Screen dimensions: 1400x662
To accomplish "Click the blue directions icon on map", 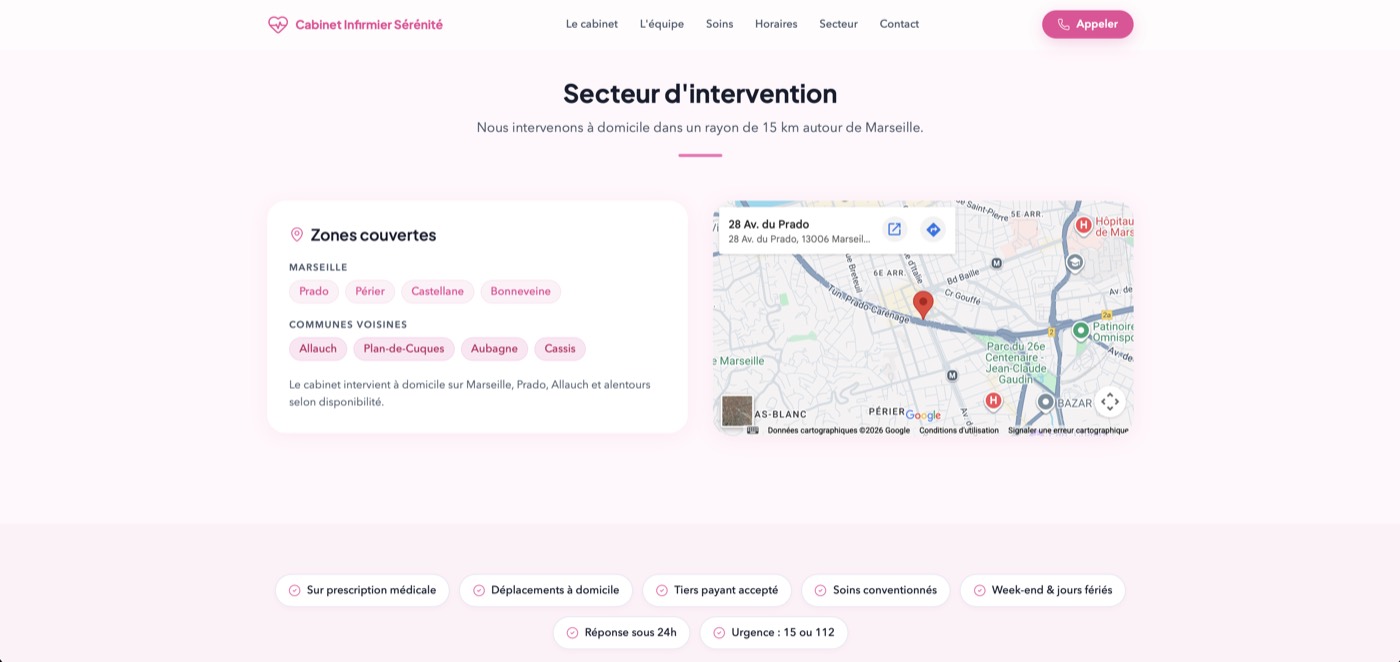I will point(933,229).
